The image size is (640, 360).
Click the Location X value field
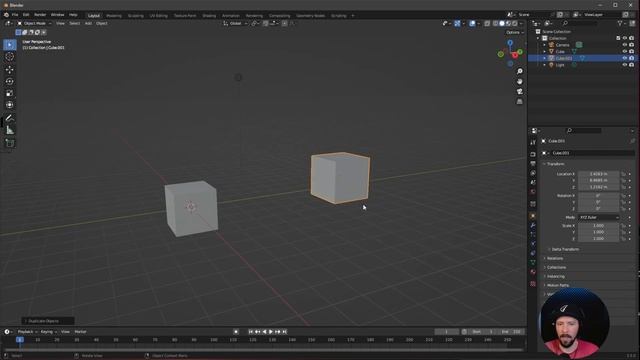(x=598, y=174)
